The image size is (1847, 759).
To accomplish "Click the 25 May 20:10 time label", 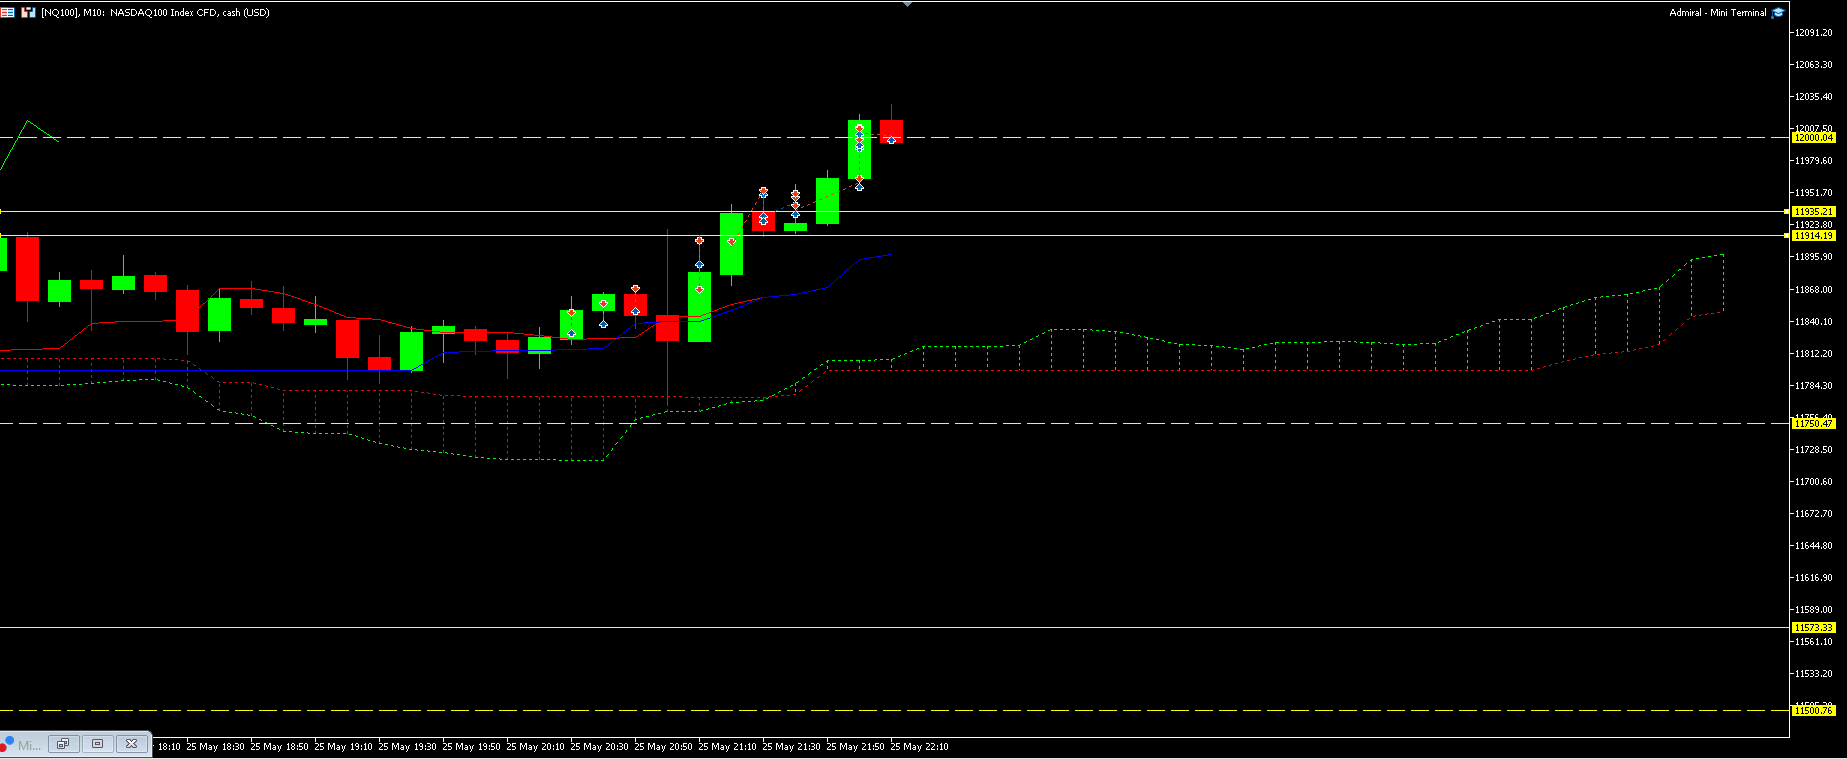I will 536,747.
